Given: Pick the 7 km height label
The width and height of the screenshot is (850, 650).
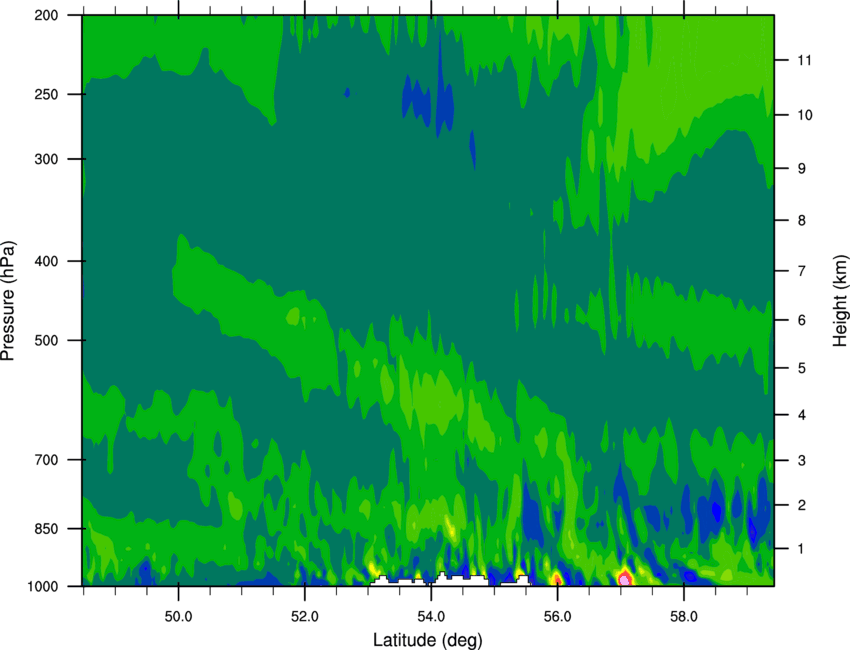Looking at the screenshot, I should pyautogui.click(x=801, y=271).
